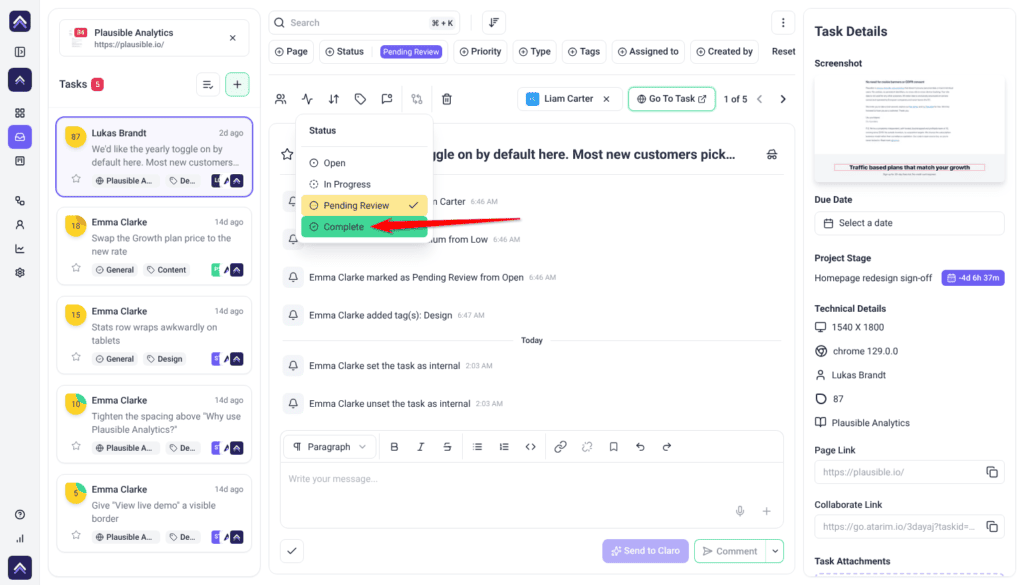Toggle the internal task incognito icon
This screenshot has width=1024, height=585.
click(x=772, y=155)
